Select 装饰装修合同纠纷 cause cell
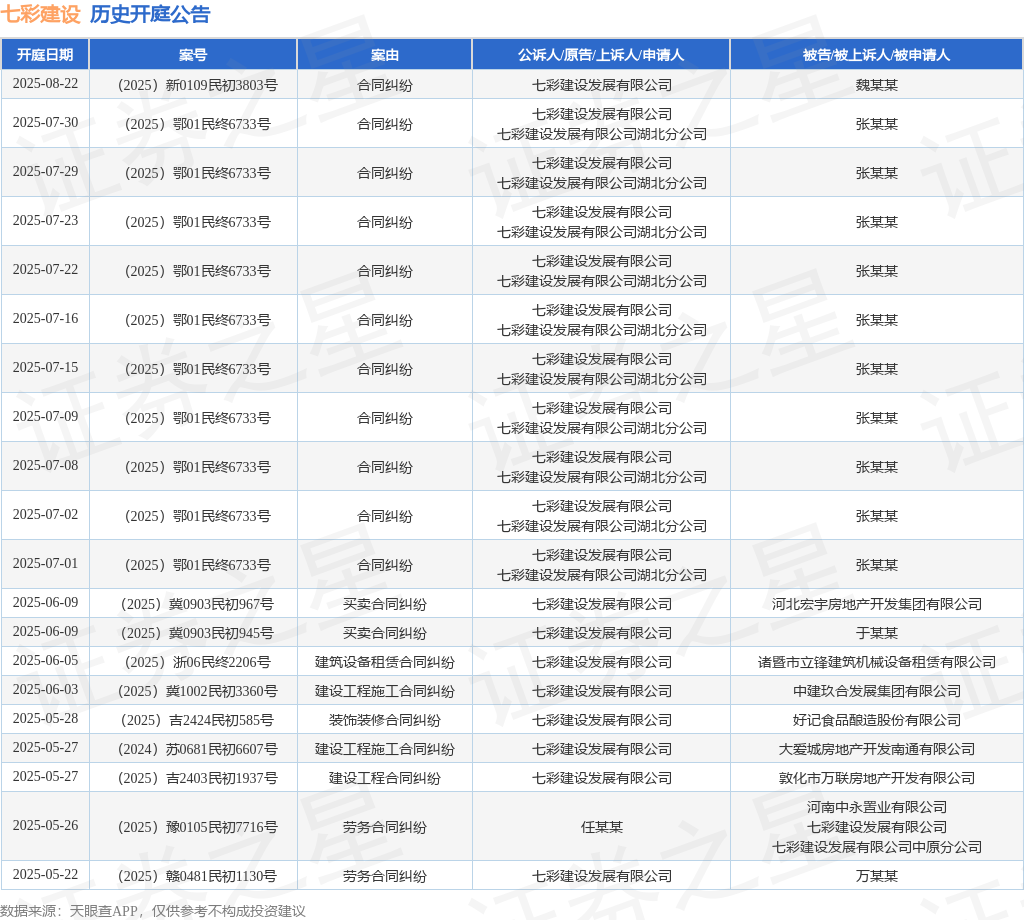 [385, 720]
